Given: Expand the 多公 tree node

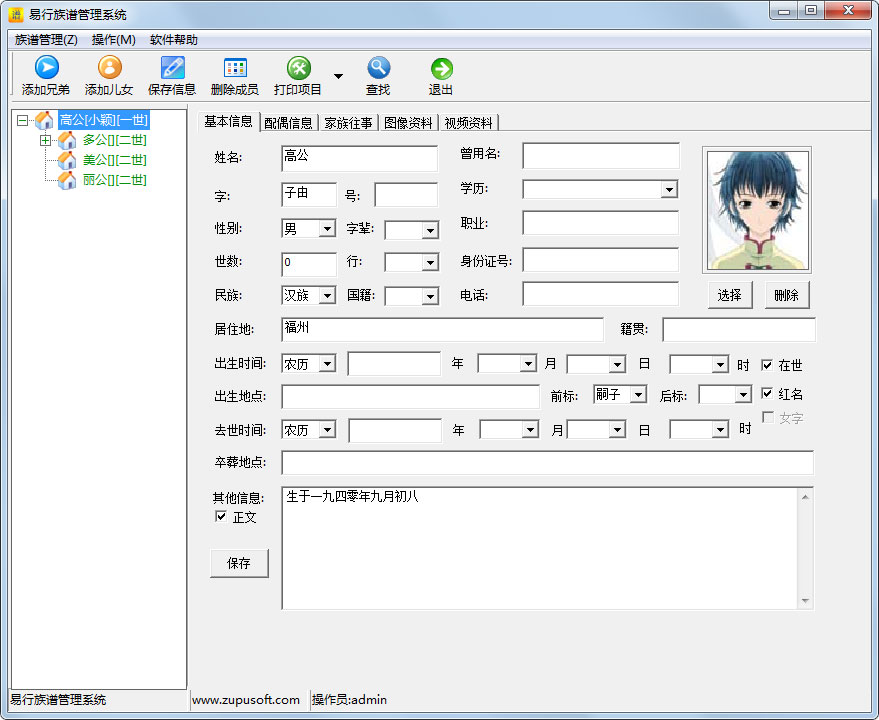Looking at the screenshot, I should 45,140.
